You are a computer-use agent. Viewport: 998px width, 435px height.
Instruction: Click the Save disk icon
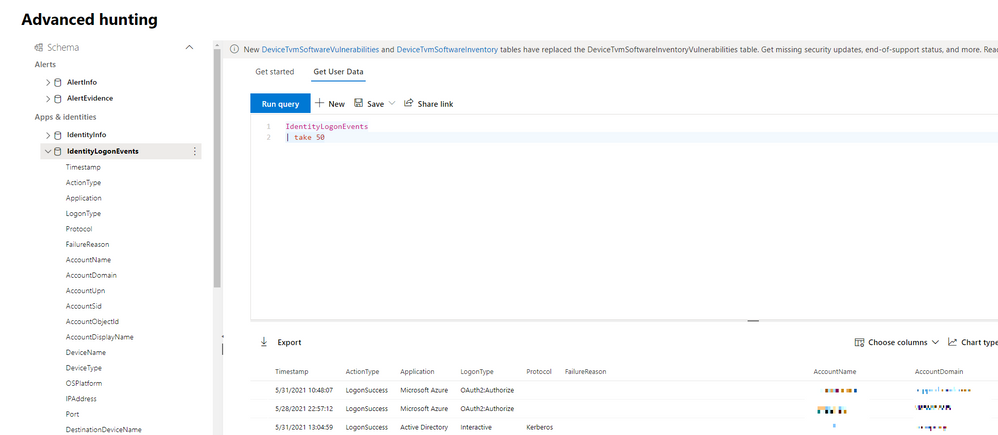pyautogui.click(x=358, y=103)
